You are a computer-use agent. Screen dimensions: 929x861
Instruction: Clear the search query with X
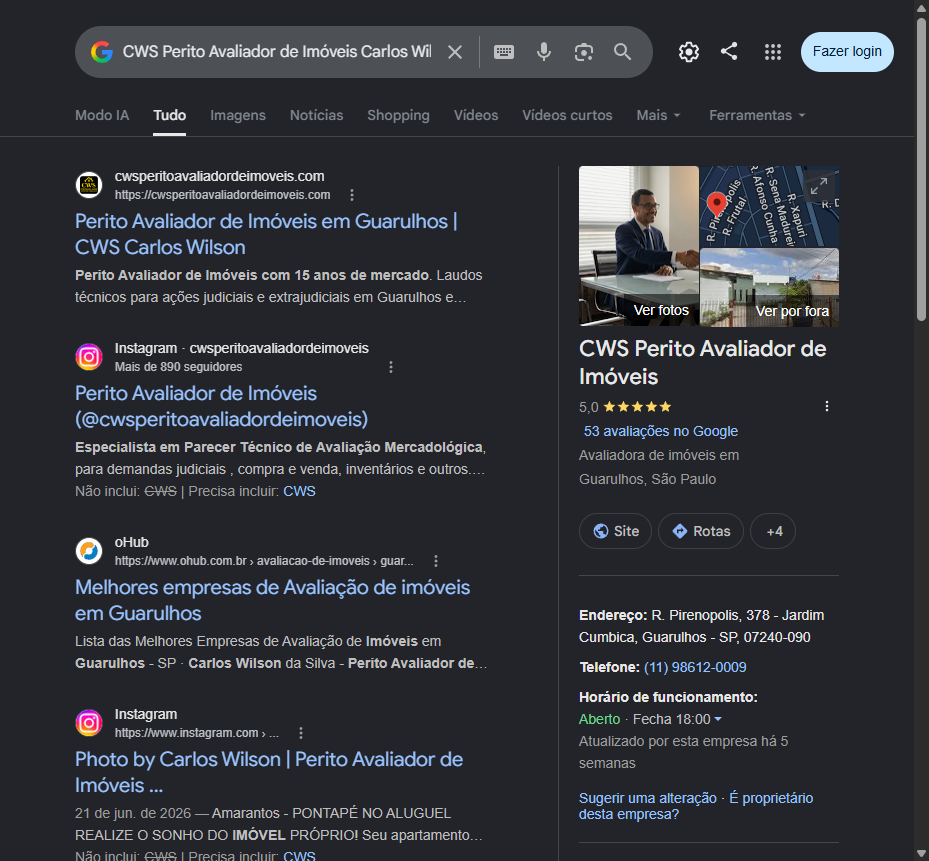455,52
